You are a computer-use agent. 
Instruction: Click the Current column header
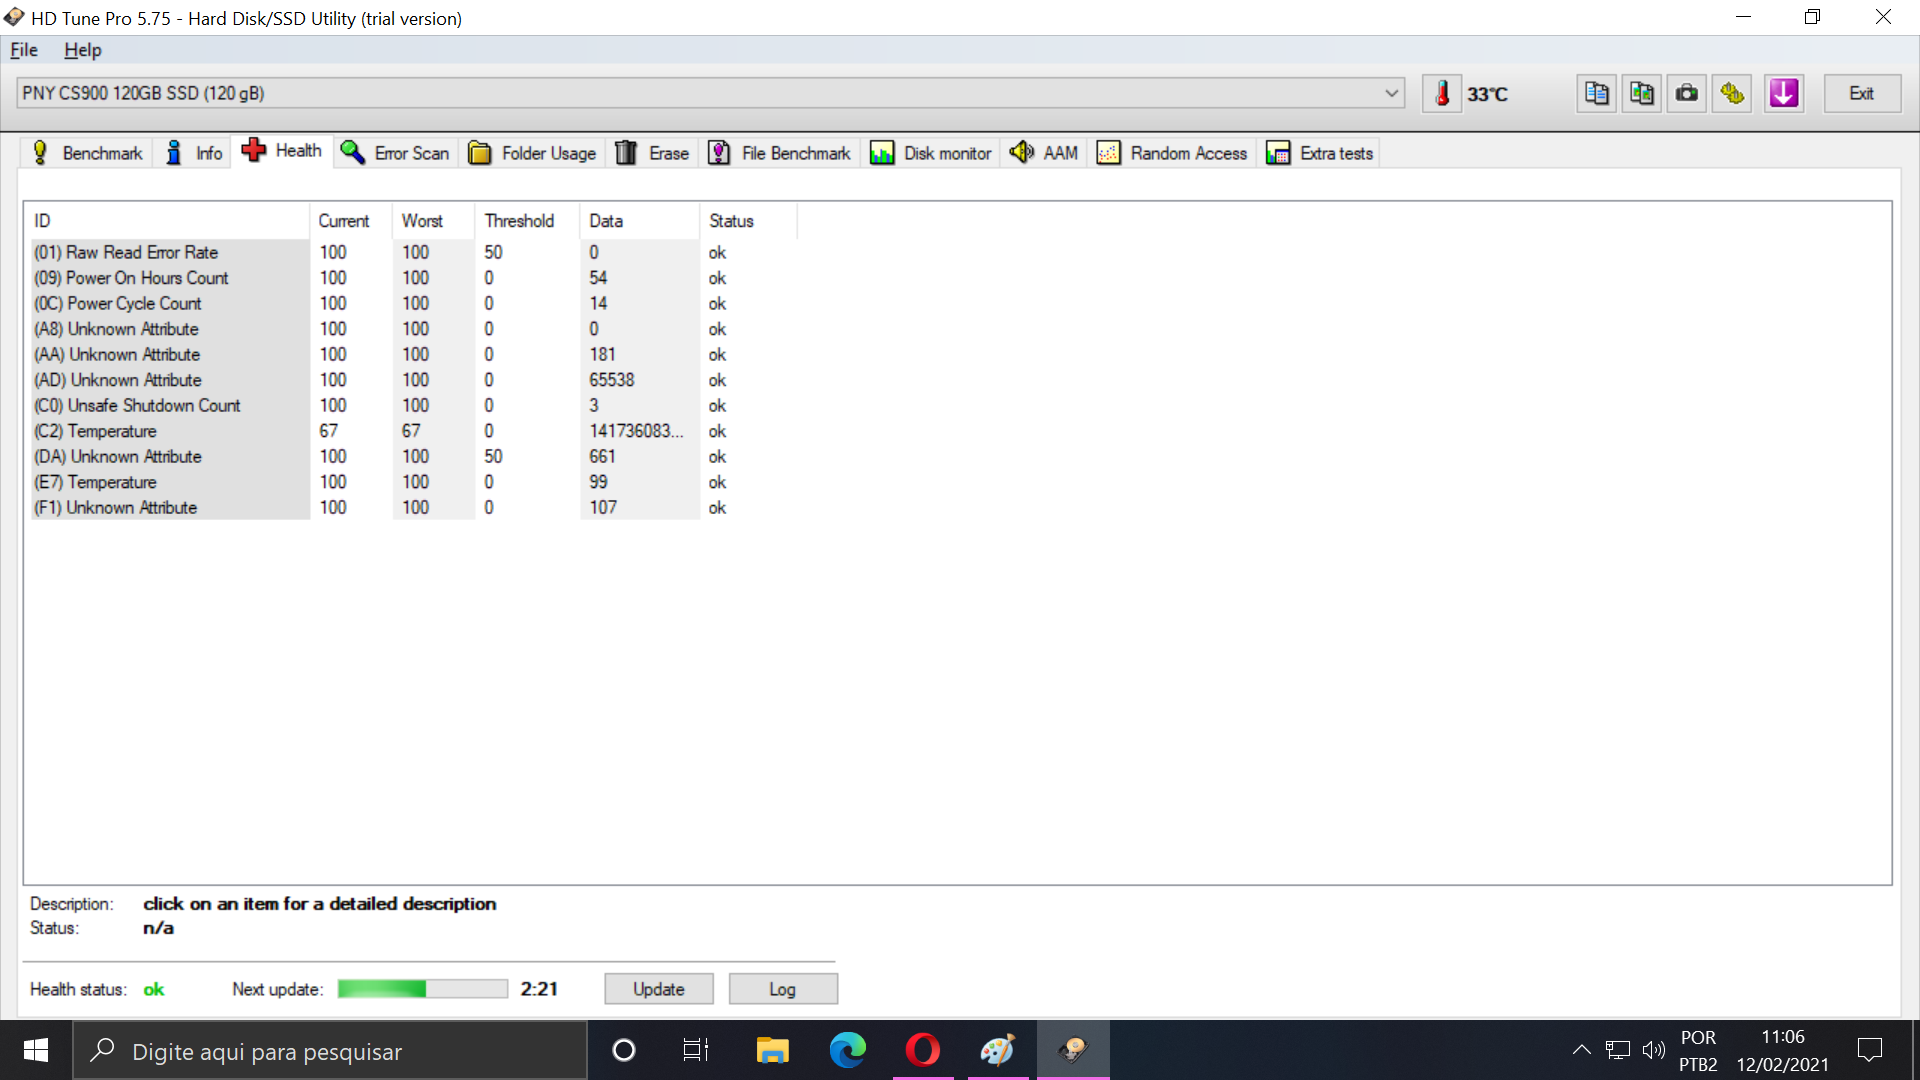(351, 221)
